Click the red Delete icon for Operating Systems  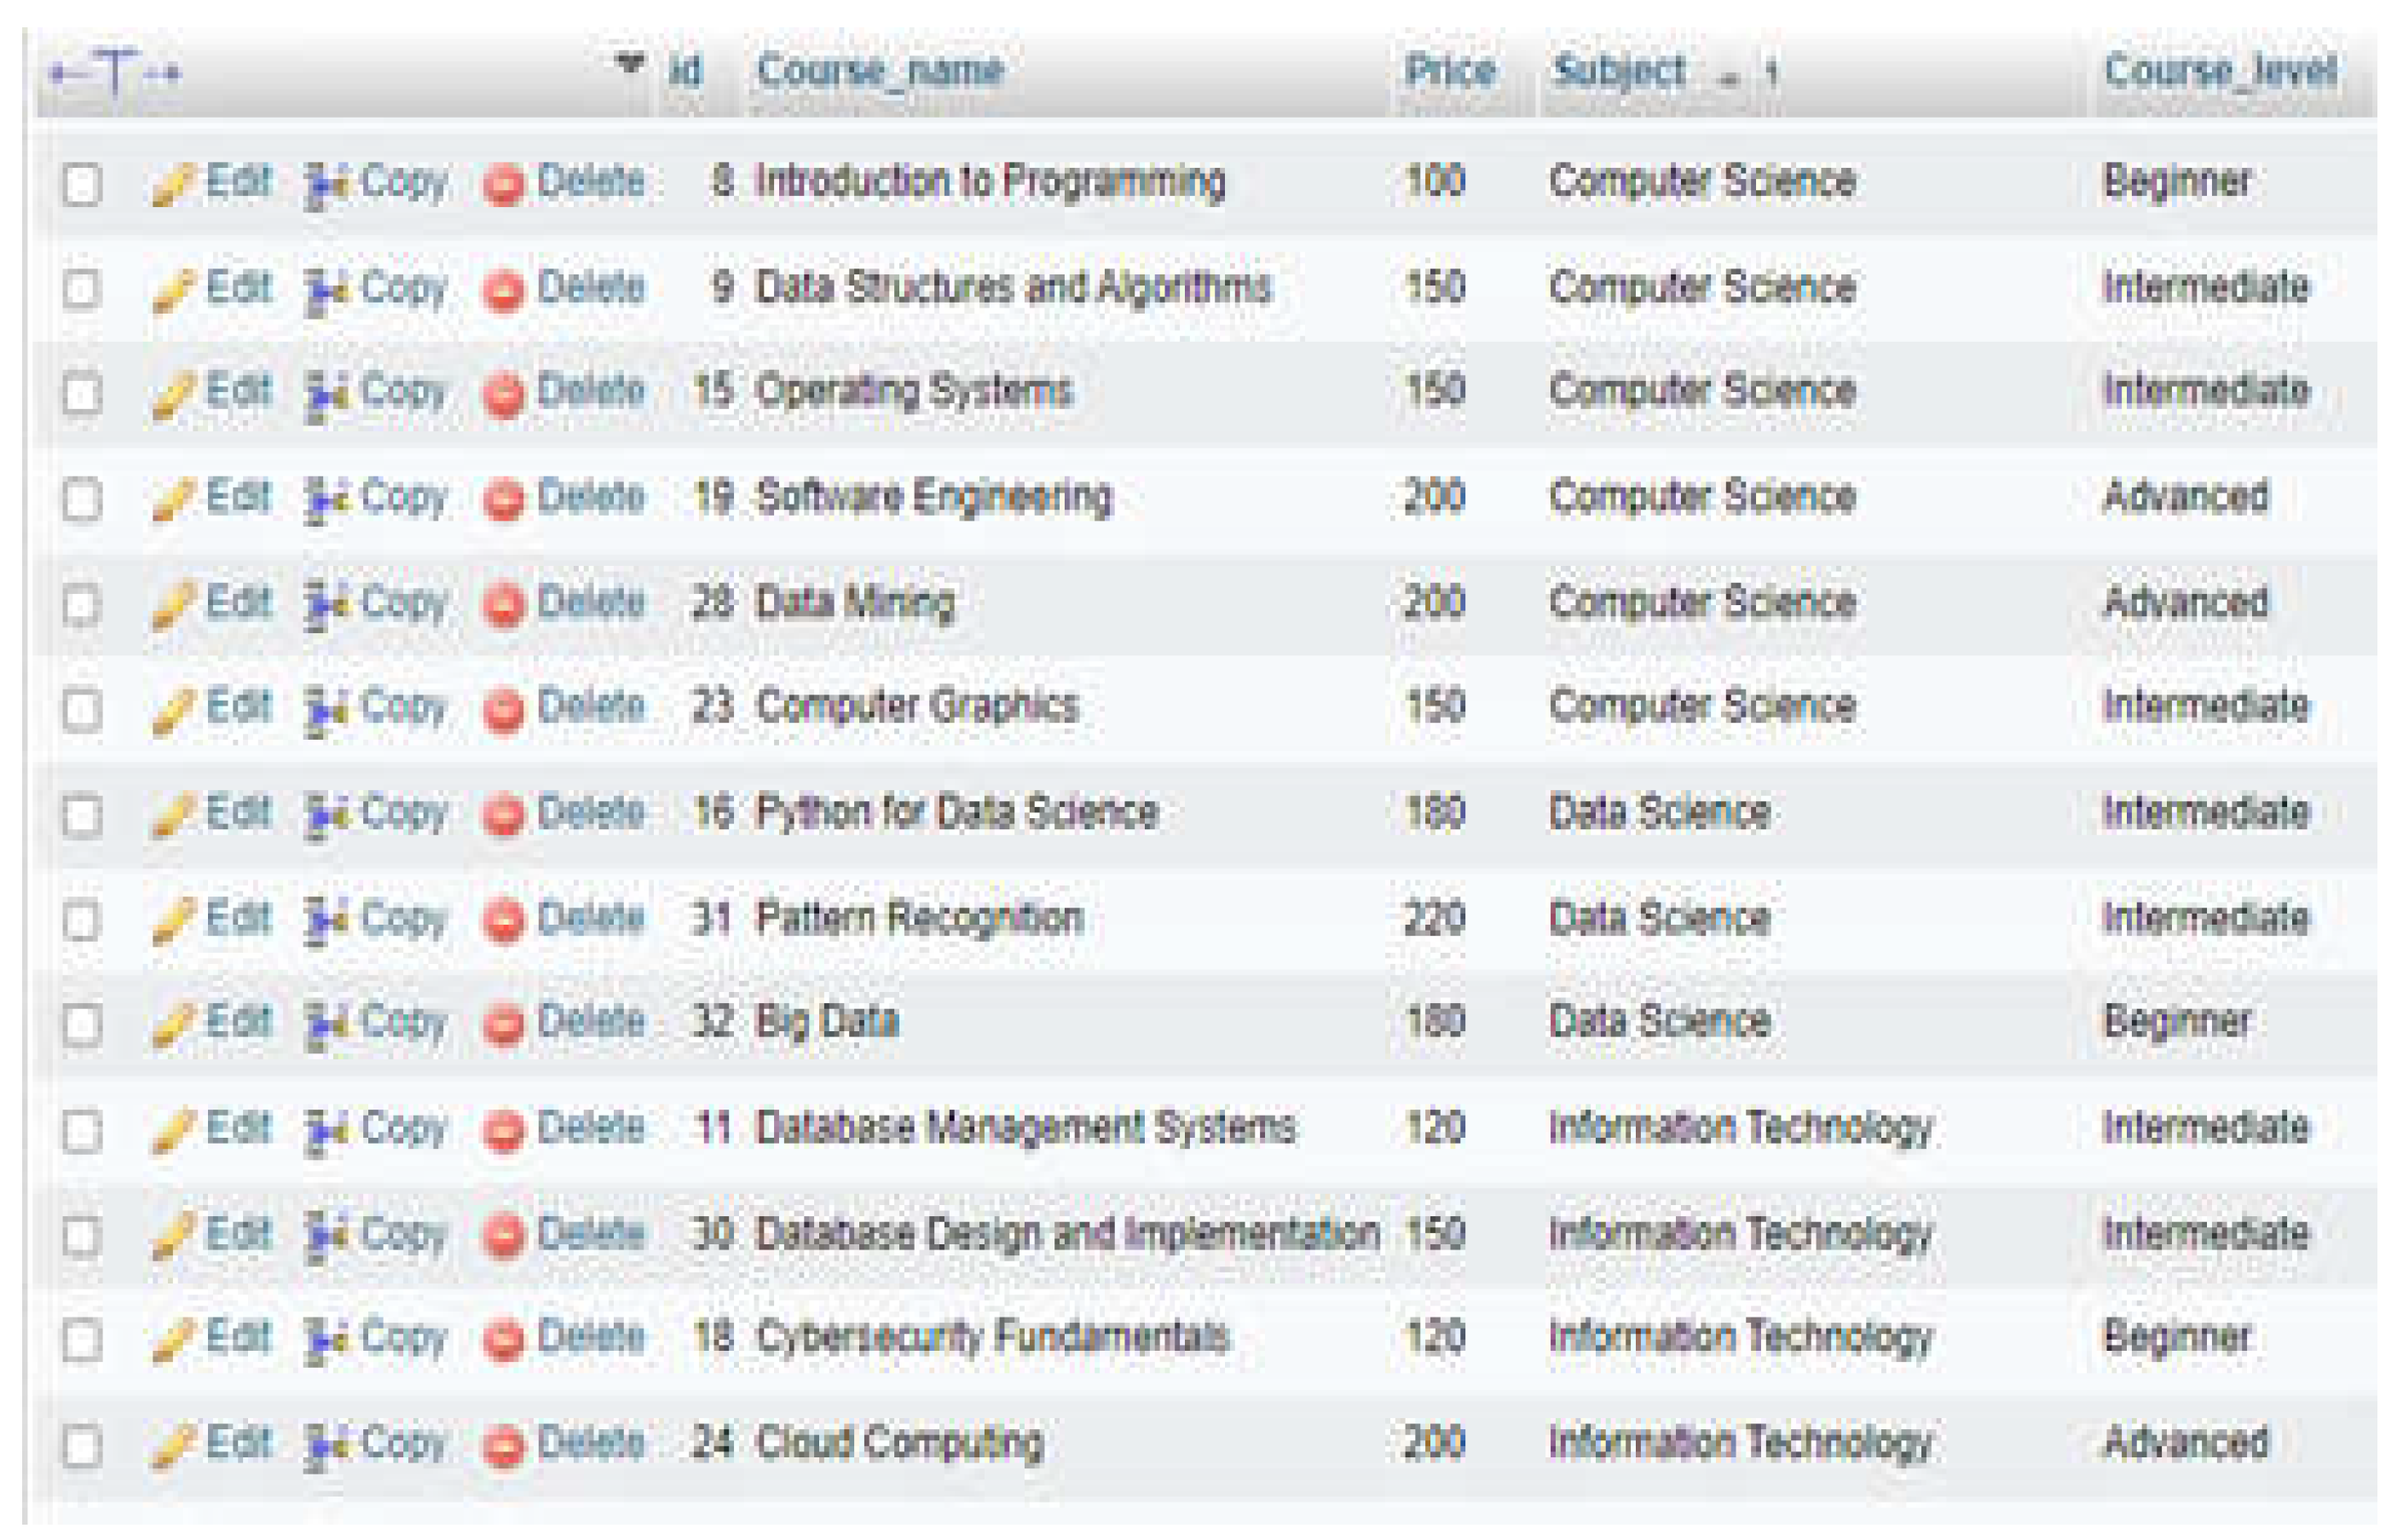coord(503,394)
